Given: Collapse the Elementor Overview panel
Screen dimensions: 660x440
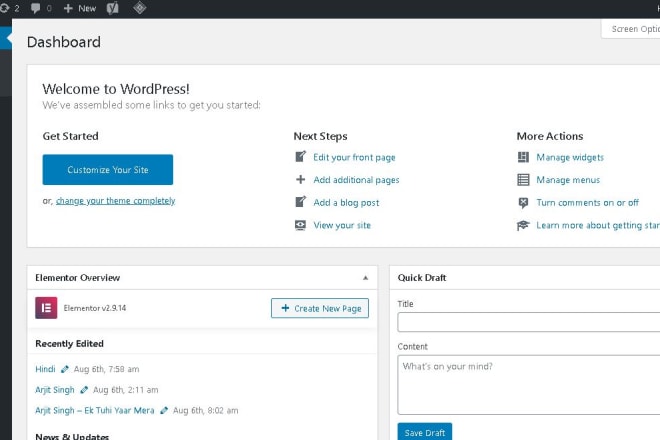Looking at the screenshot, I should [x=365, y=277].
